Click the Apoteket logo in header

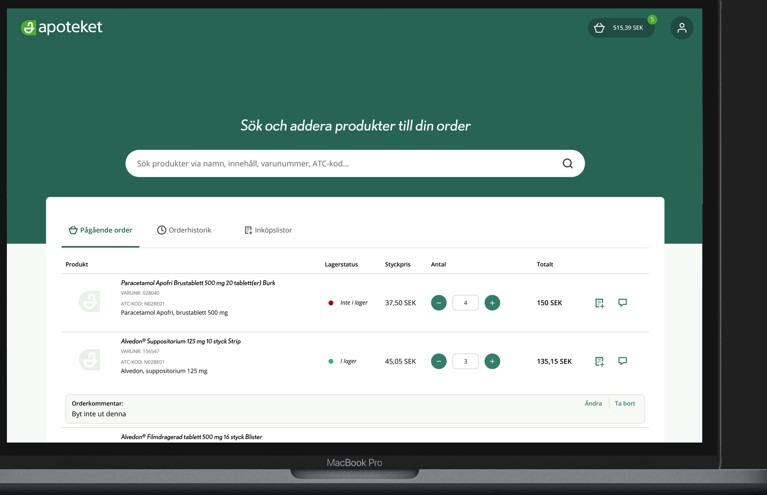pos(62,28)
